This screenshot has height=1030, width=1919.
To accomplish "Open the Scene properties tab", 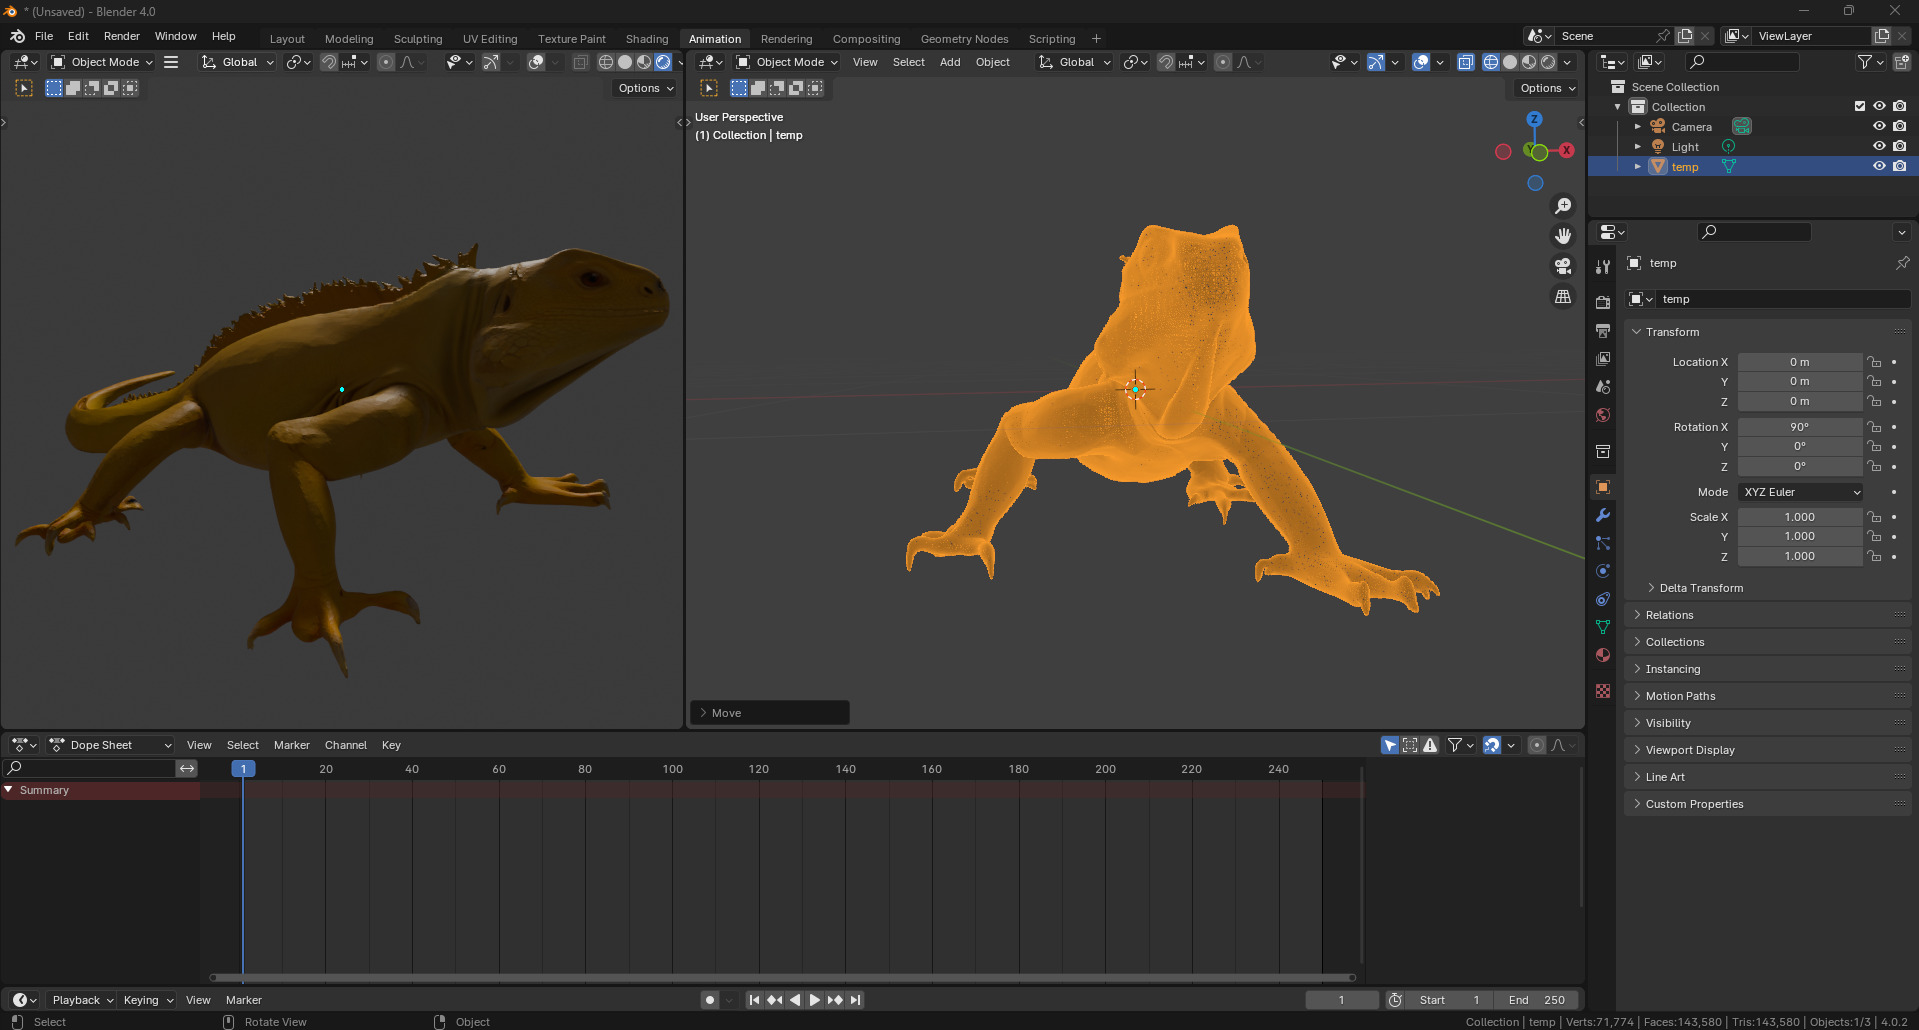I will point(1603,387).
